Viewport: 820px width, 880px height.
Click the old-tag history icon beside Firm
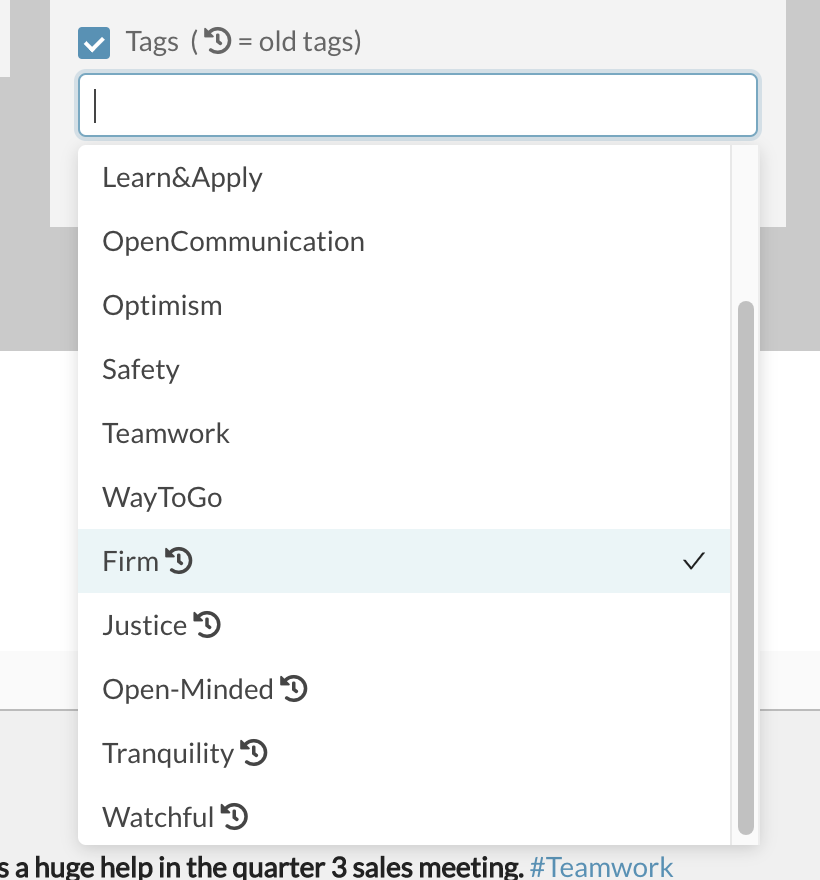click(179, 561)
